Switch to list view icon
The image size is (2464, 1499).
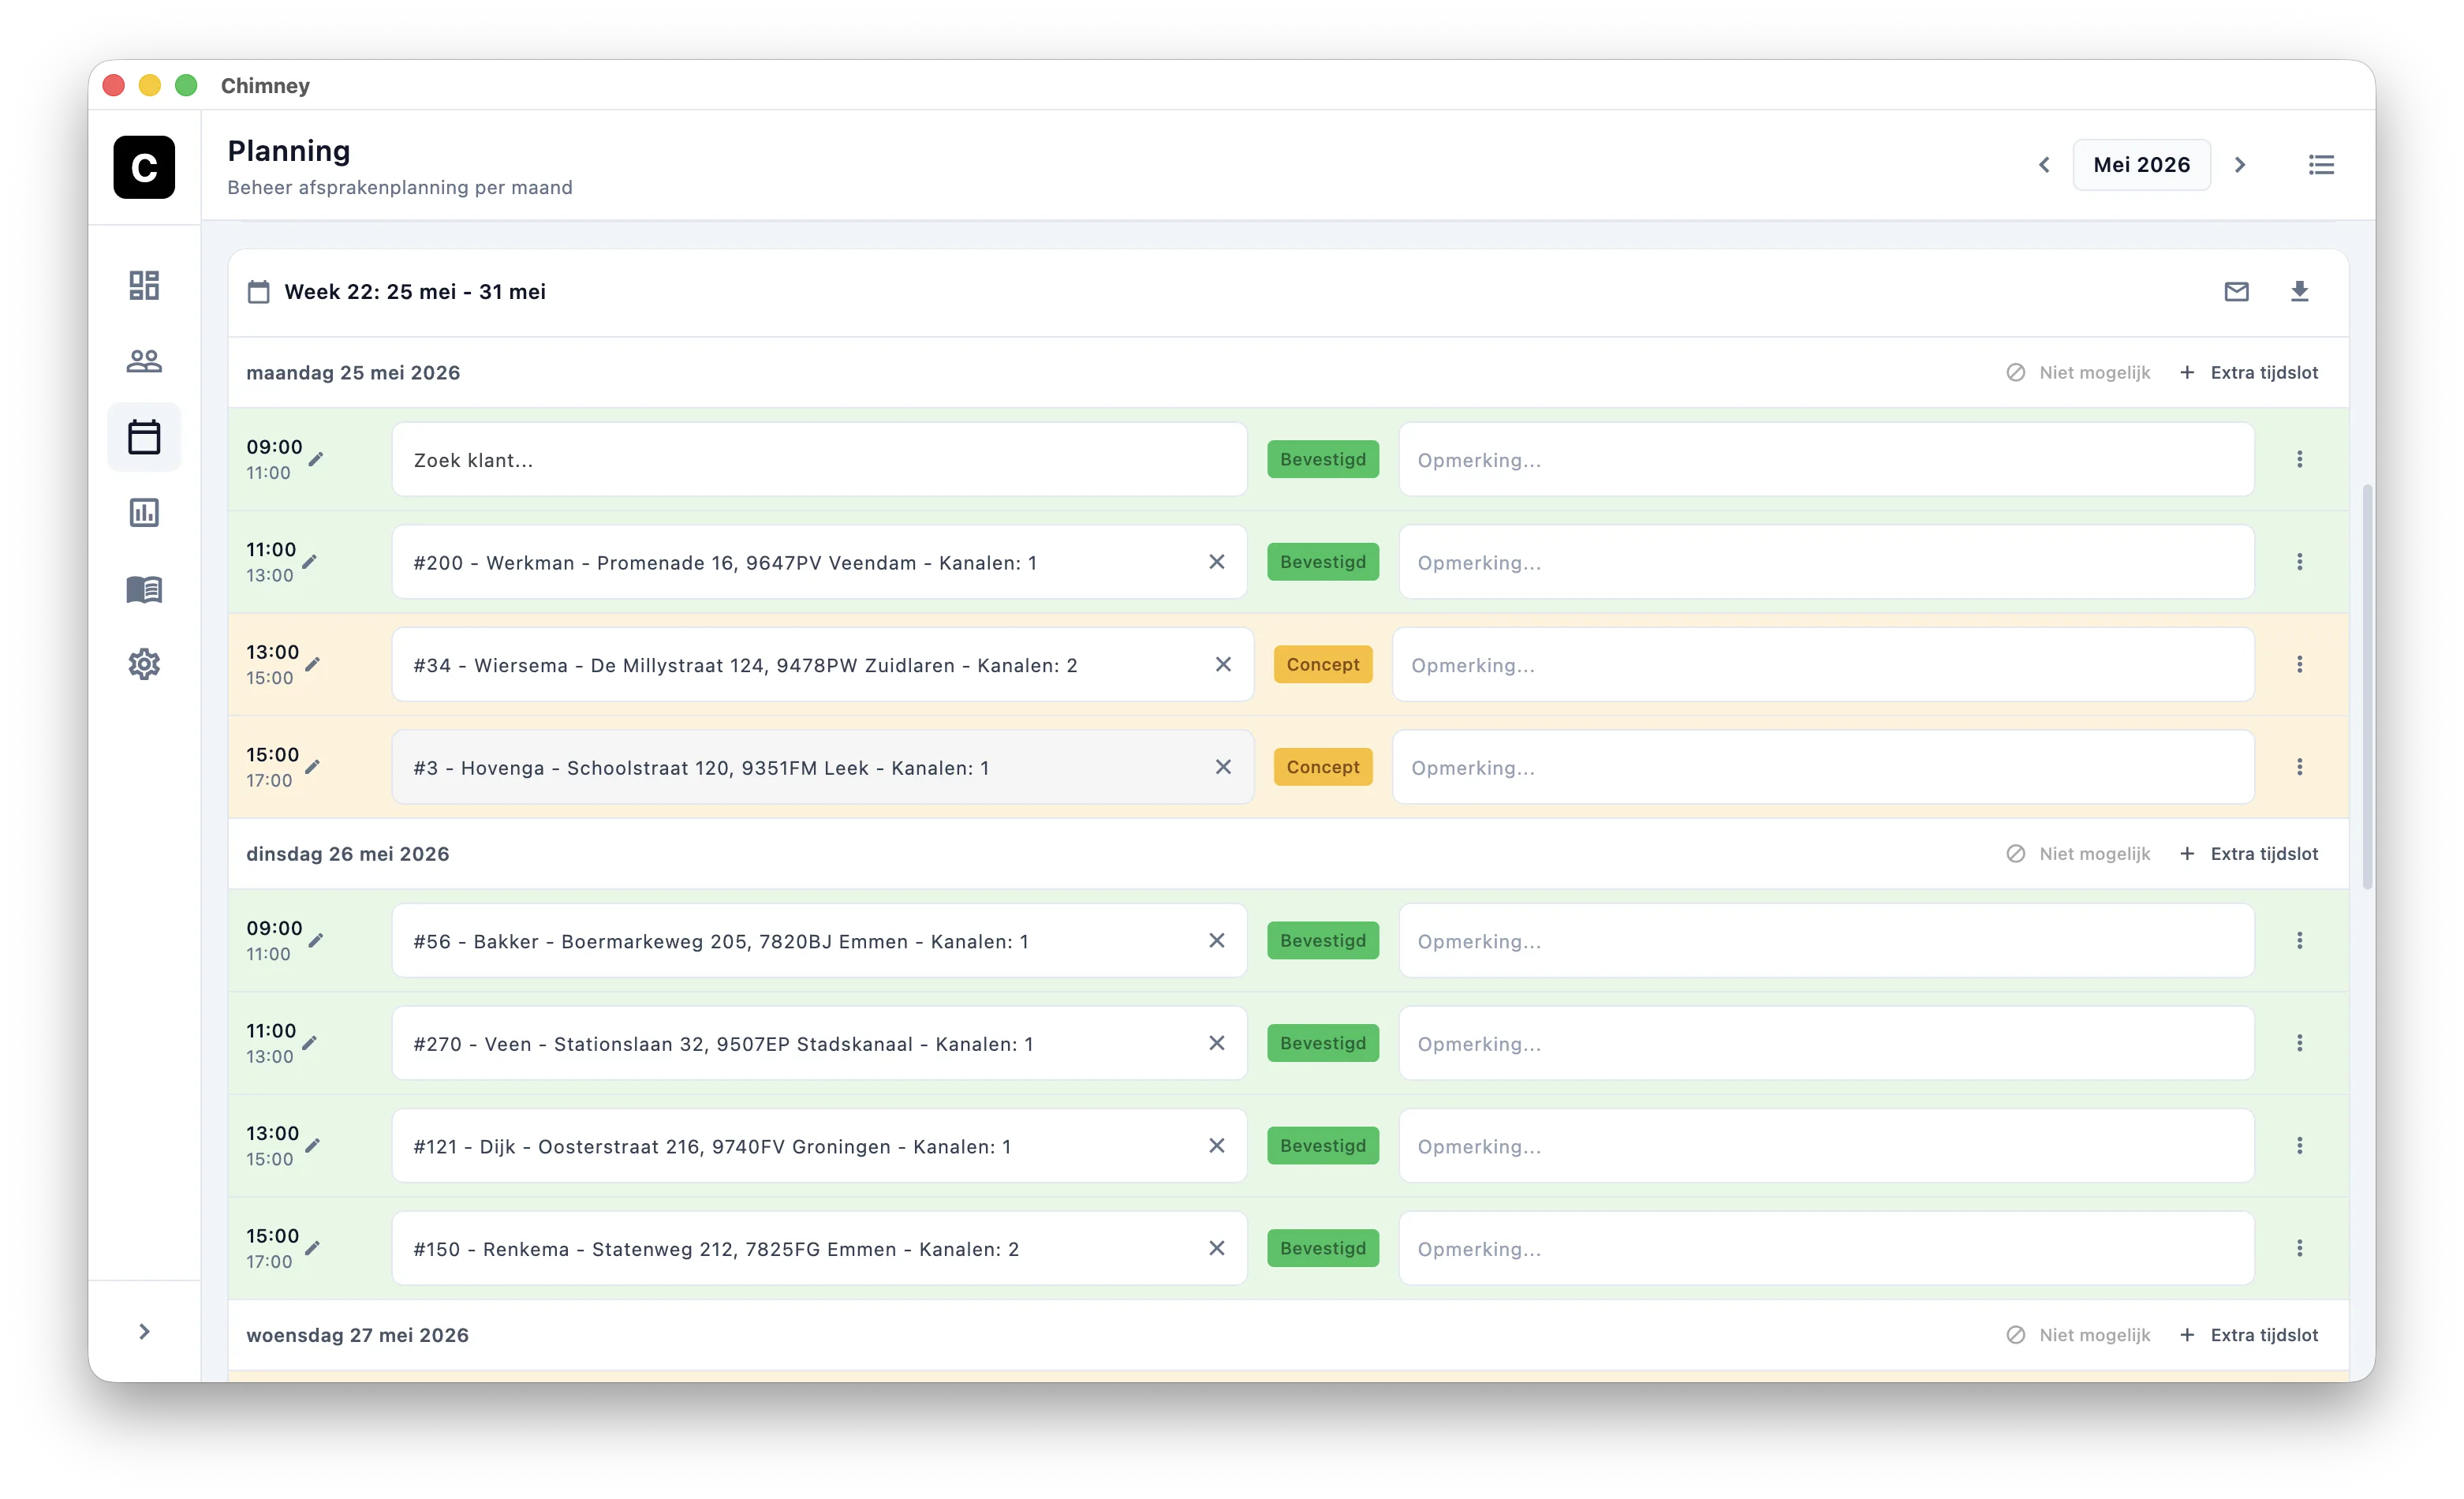2321,165
